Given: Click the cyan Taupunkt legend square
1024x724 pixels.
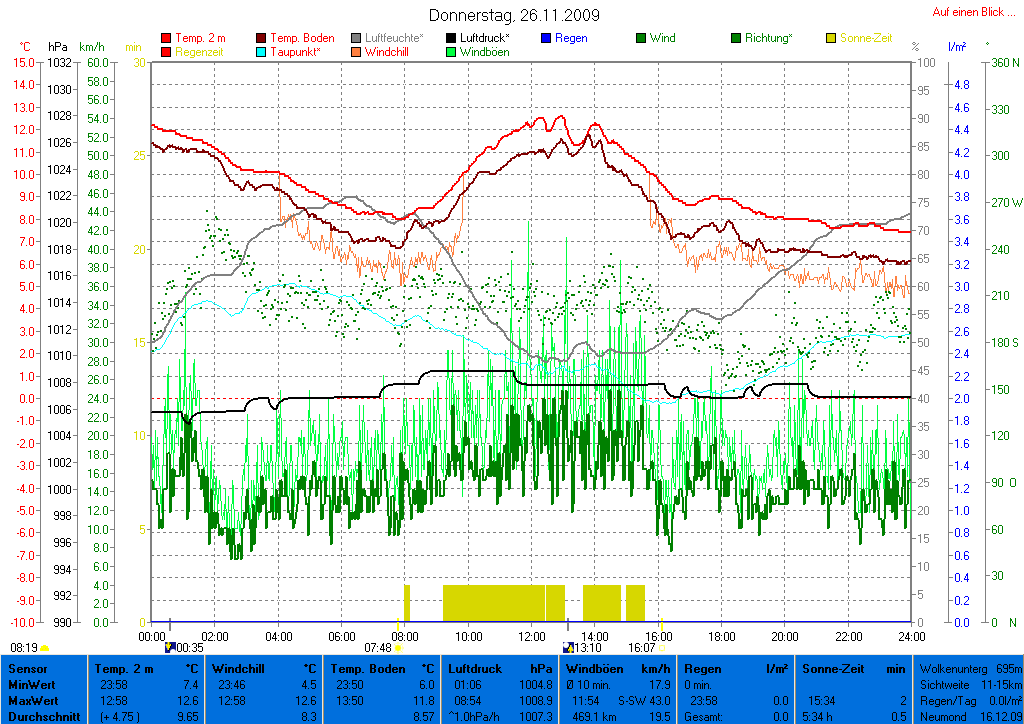Looking at the screenshot, I should [x=262, y=52].
